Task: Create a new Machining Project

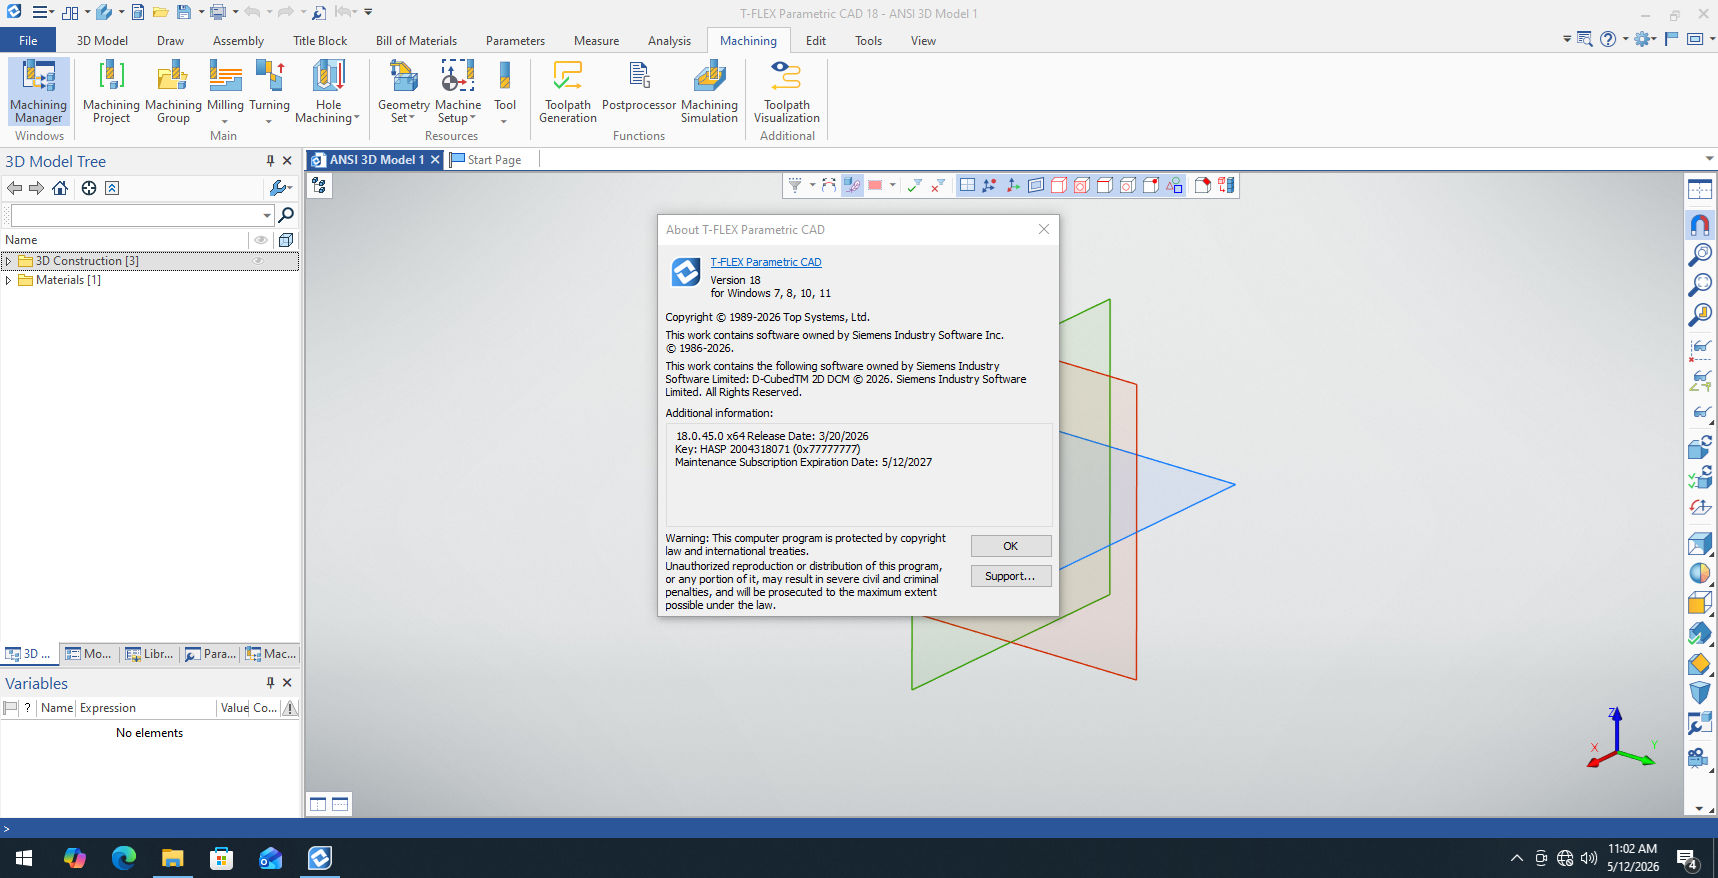Action: click(111, 91)
